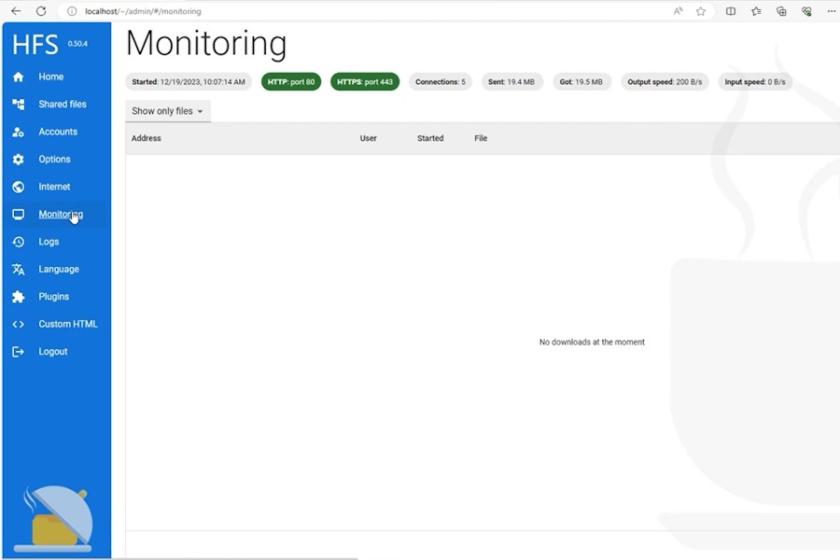Screen dimensions: 840x560
Task: Open browser settings and more menu
Action: pos(832,11)
